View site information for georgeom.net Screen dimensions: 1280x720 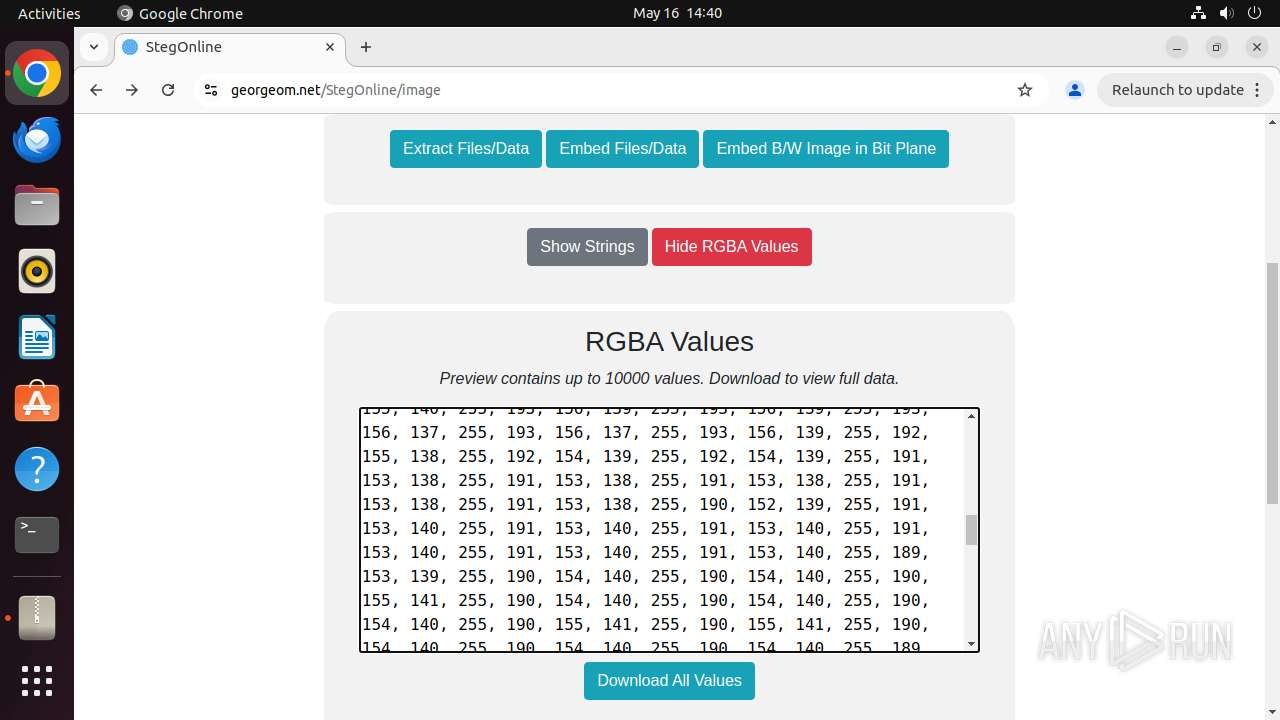click(210, 90)
